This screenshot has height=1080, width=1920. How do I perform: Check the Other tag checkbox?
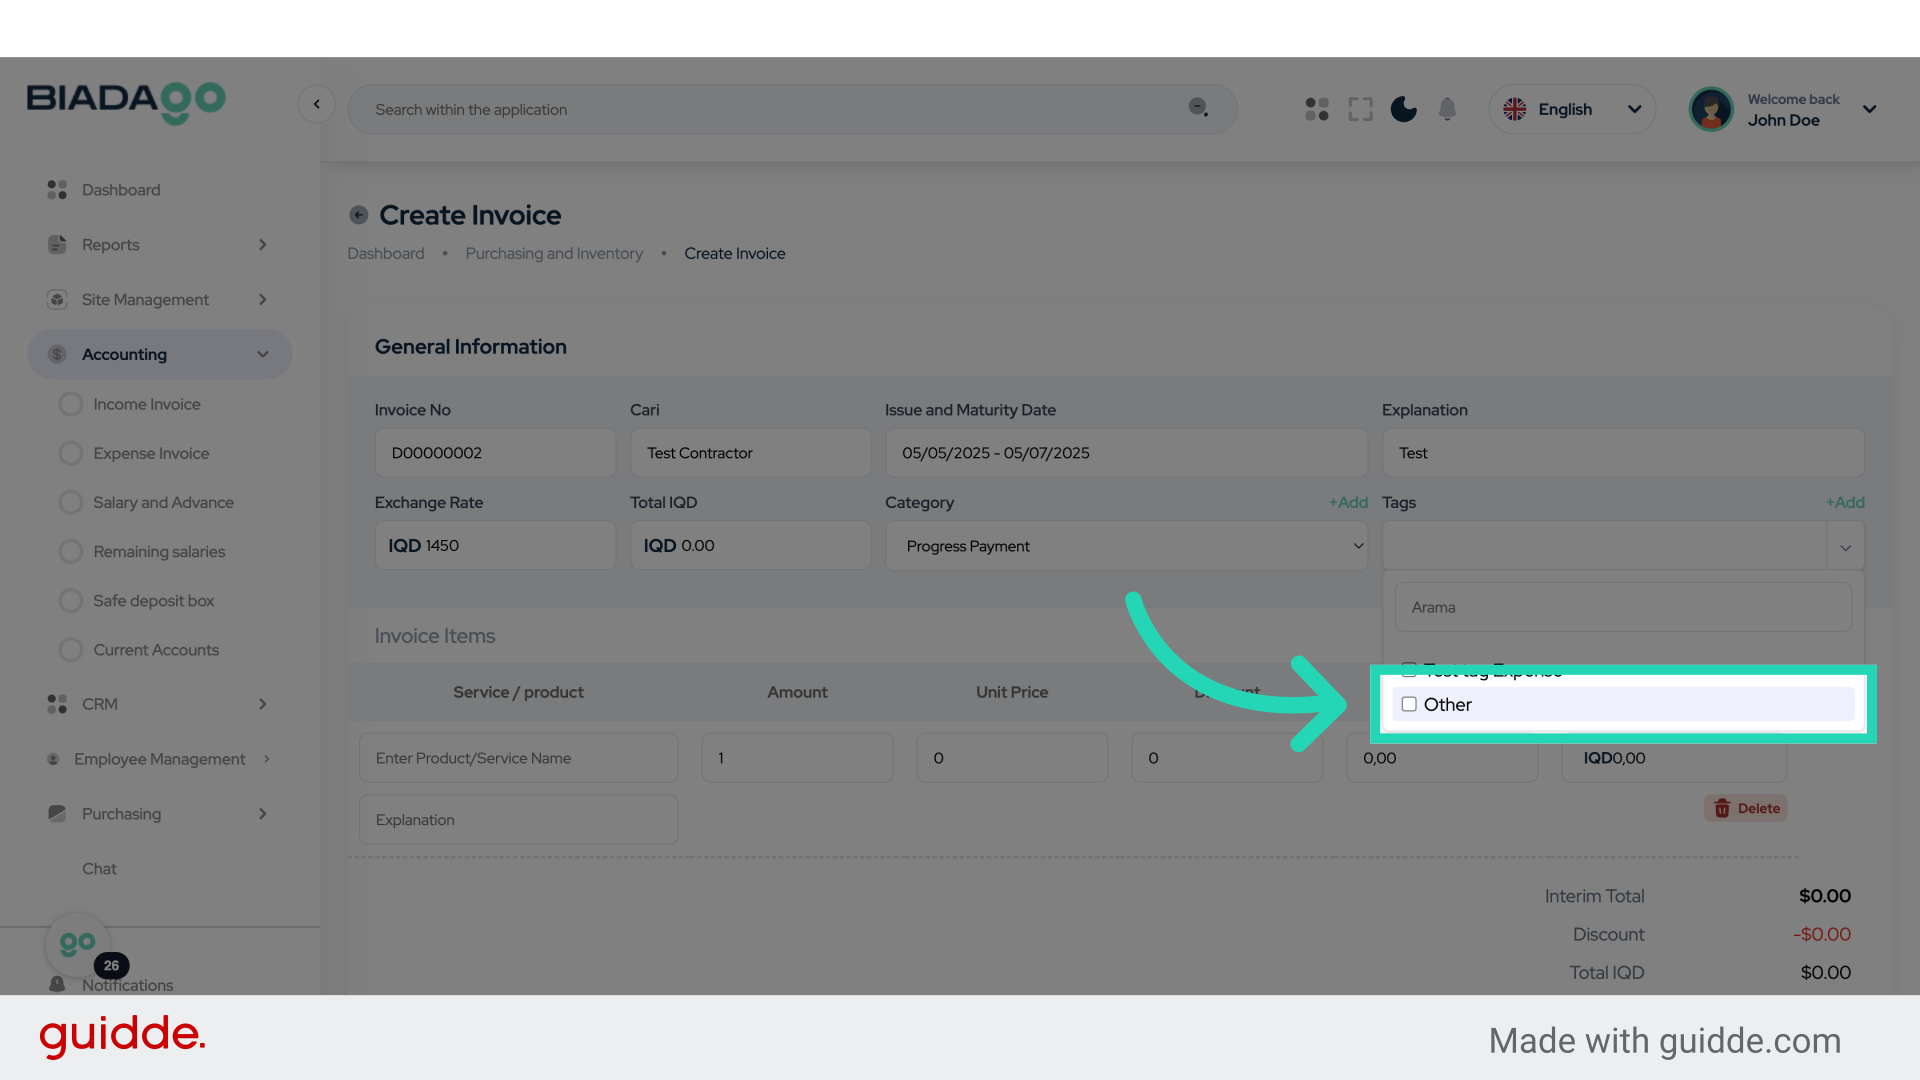click(1409, 704)
